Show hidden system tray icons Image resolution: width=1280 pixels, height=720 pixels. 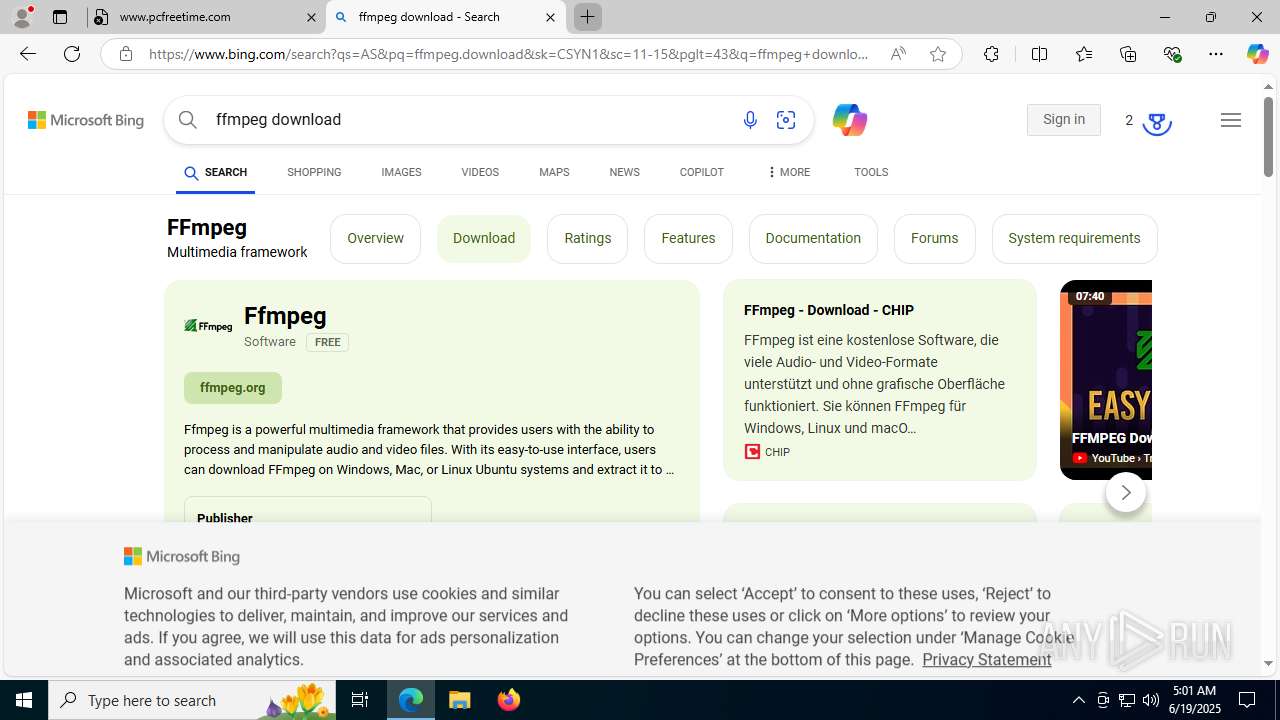pos(1078,700)
